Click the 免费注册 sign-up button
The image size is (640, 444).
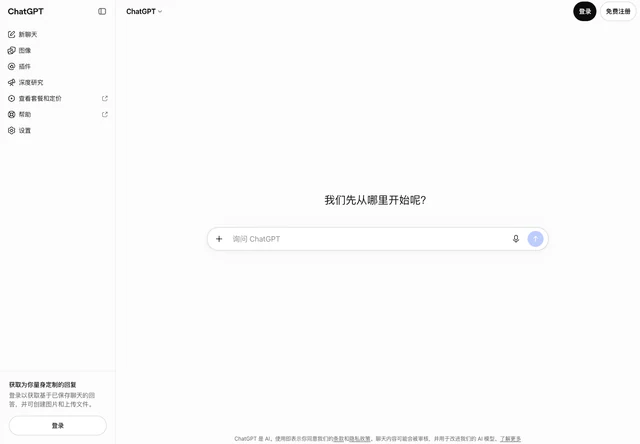(618, 11)
